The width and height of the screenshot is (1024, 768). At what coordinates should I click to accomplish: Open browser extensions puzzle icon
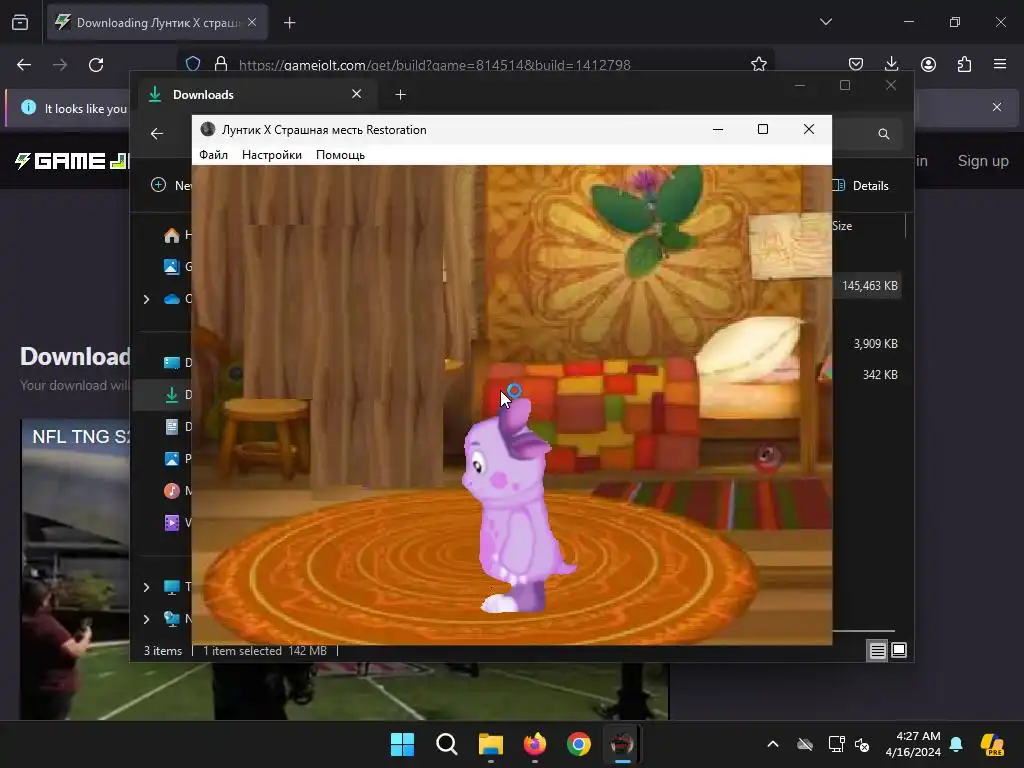pos(964,64)
